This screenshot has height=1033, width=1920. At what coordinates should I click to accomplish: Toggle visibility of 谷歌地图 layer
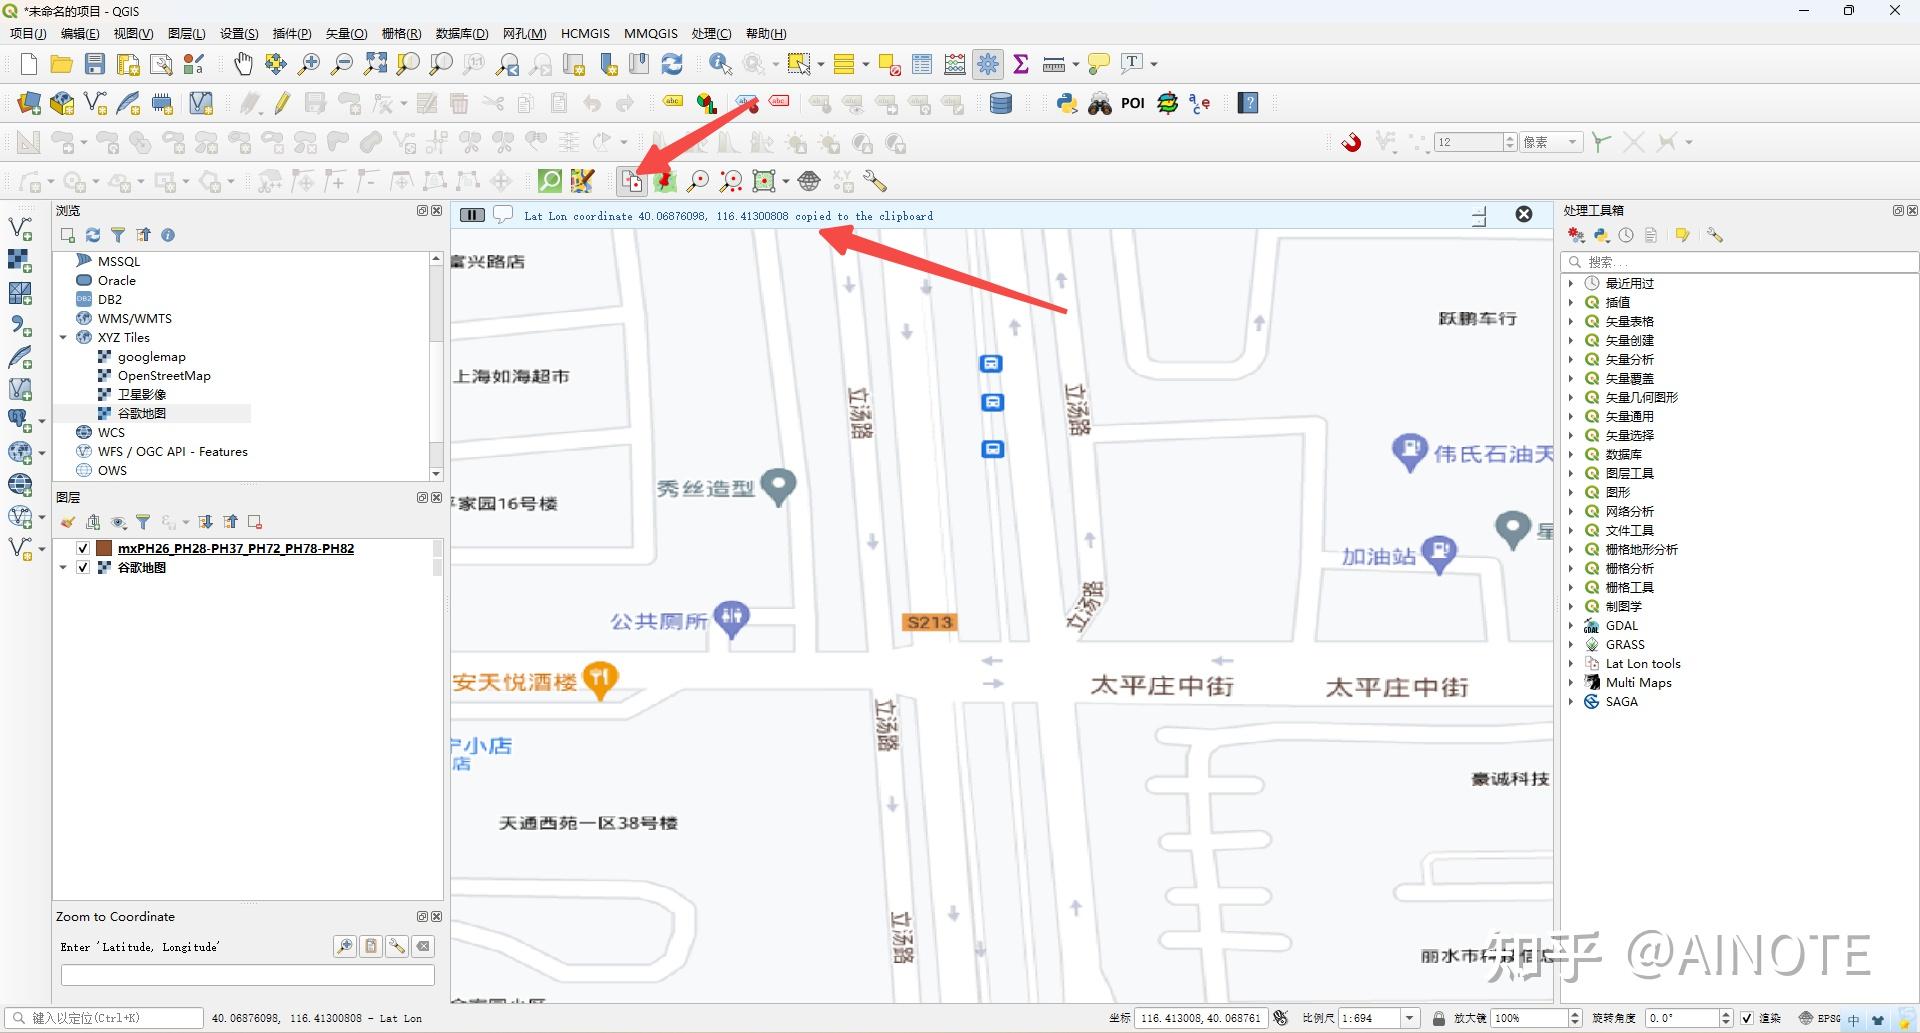(83, 567)
